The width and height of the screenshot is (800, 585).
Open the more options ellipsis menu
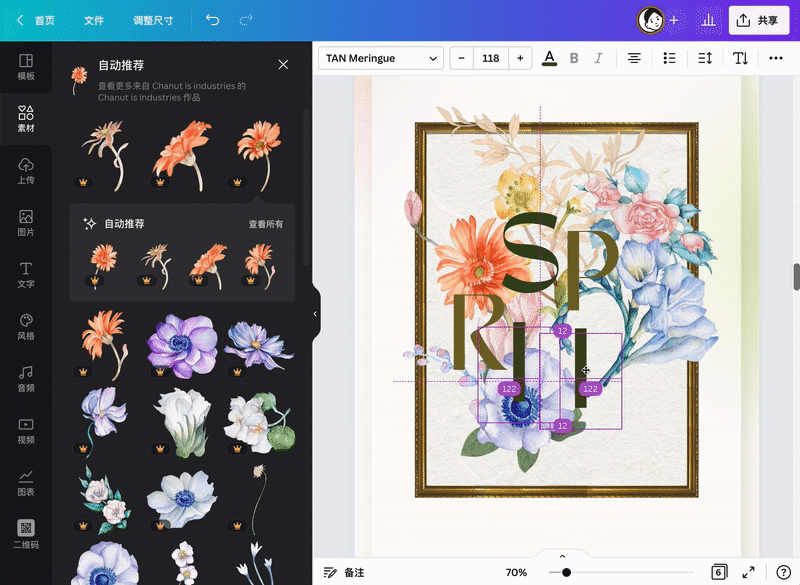[776, 58]
